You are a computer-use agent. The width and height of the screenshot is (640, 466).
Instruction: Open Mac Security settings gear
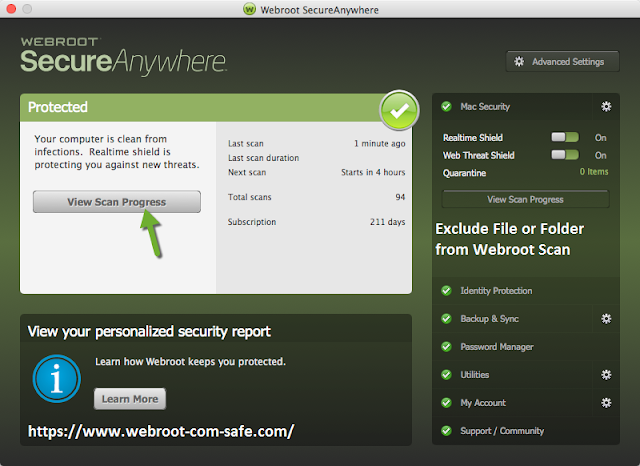tap(606, 107)
